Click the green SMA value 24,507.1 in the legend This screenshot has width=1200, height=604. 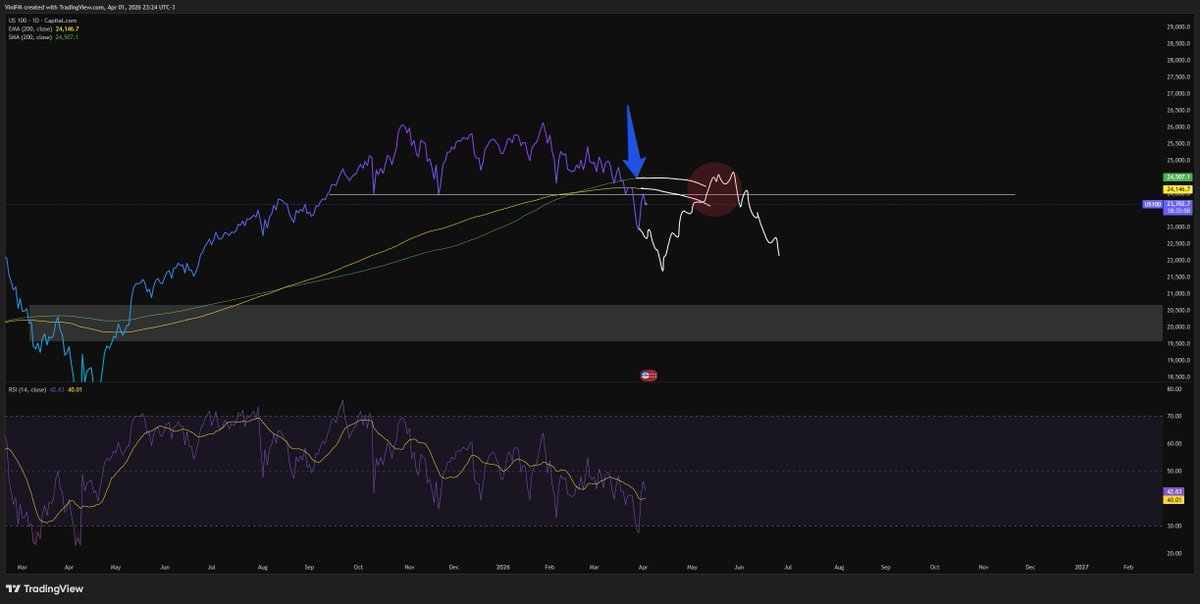(x=69, y=38)
